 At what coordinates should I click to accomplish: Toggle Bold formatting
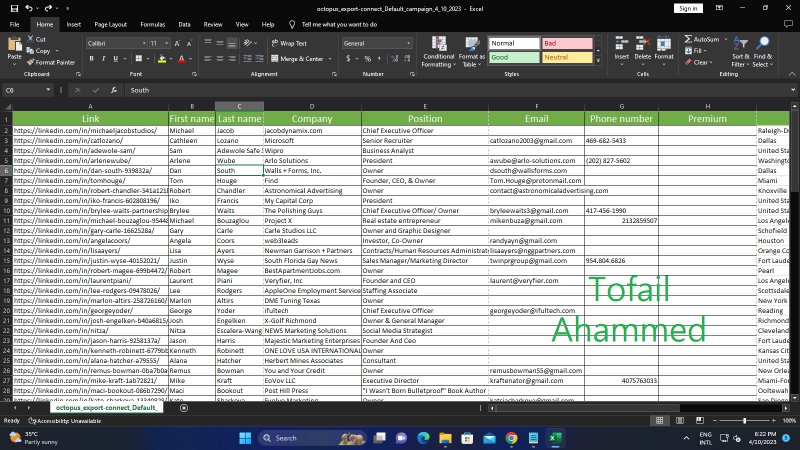(x=91, y=59)
